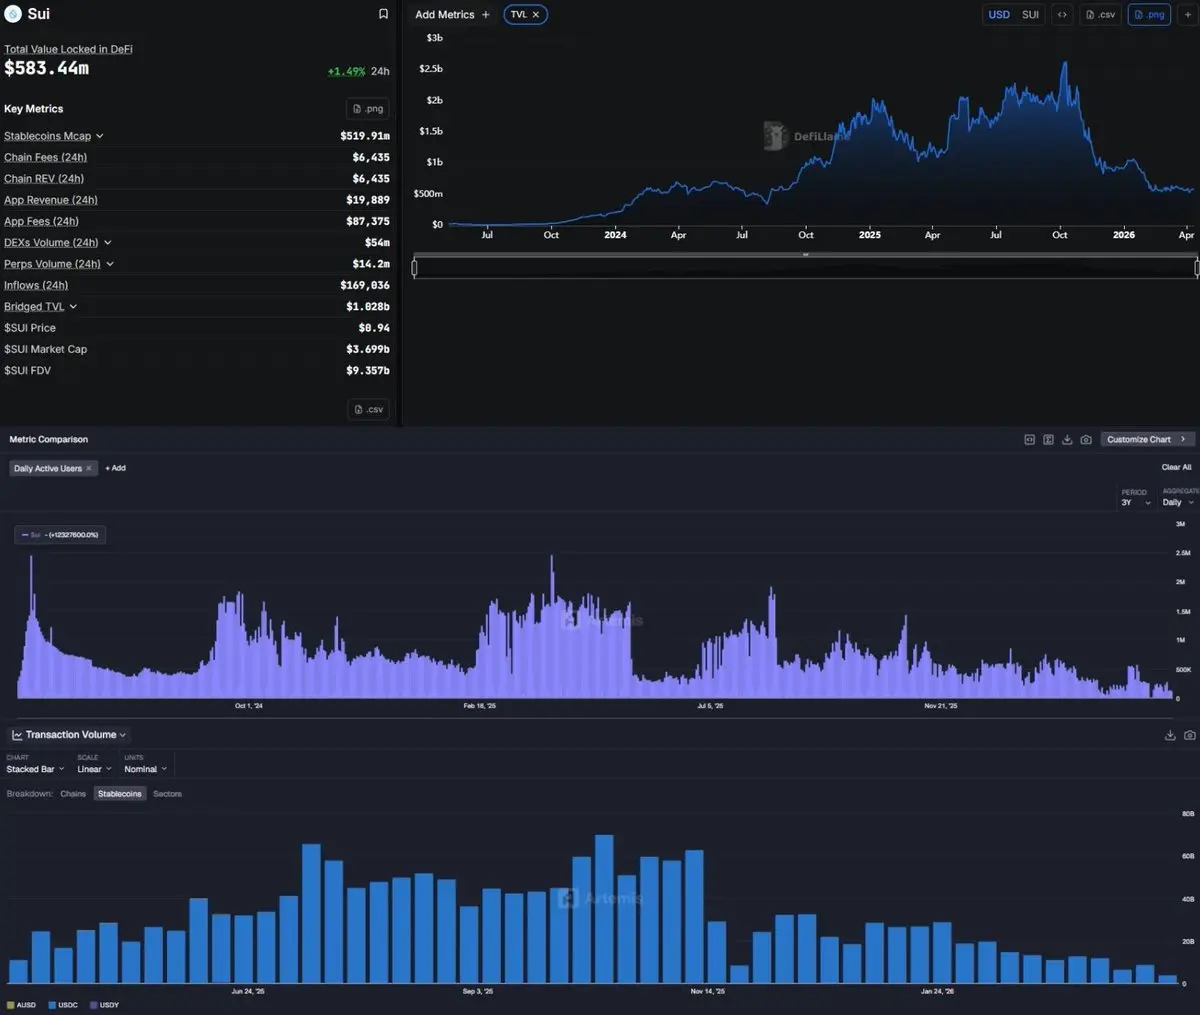1200x1015 pixels.
Task: Switch chart denomination to USD
Action: [x=999, y=15]
